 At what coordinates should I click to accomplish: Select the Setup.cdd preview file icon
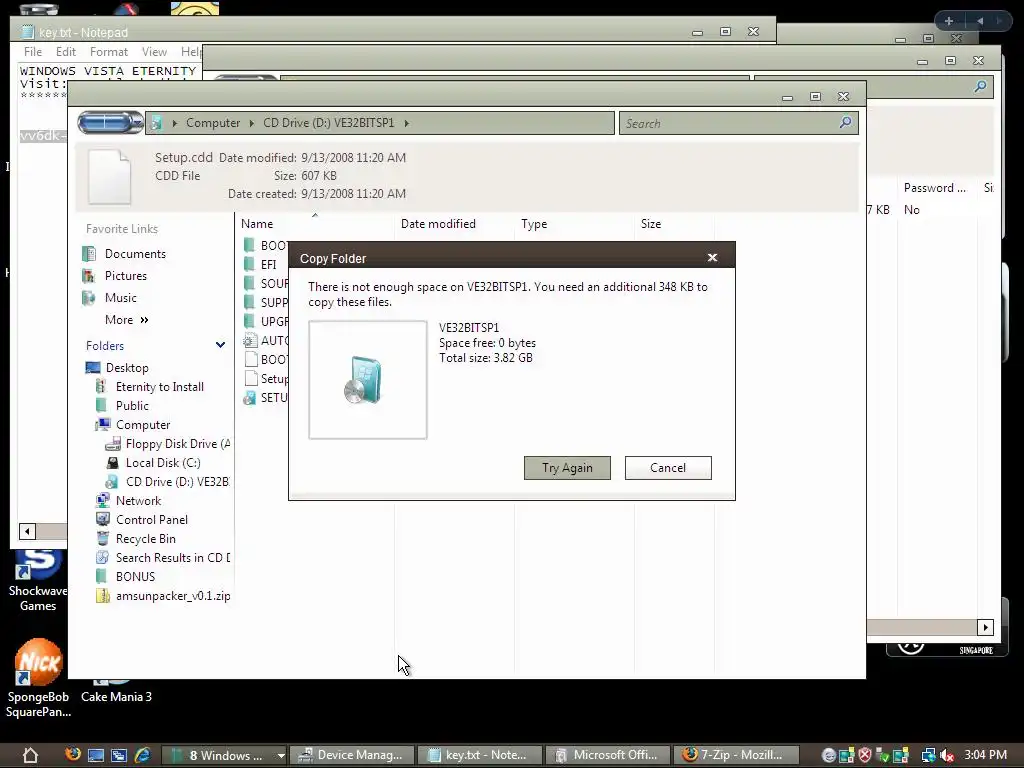click(x=110, y=176)
